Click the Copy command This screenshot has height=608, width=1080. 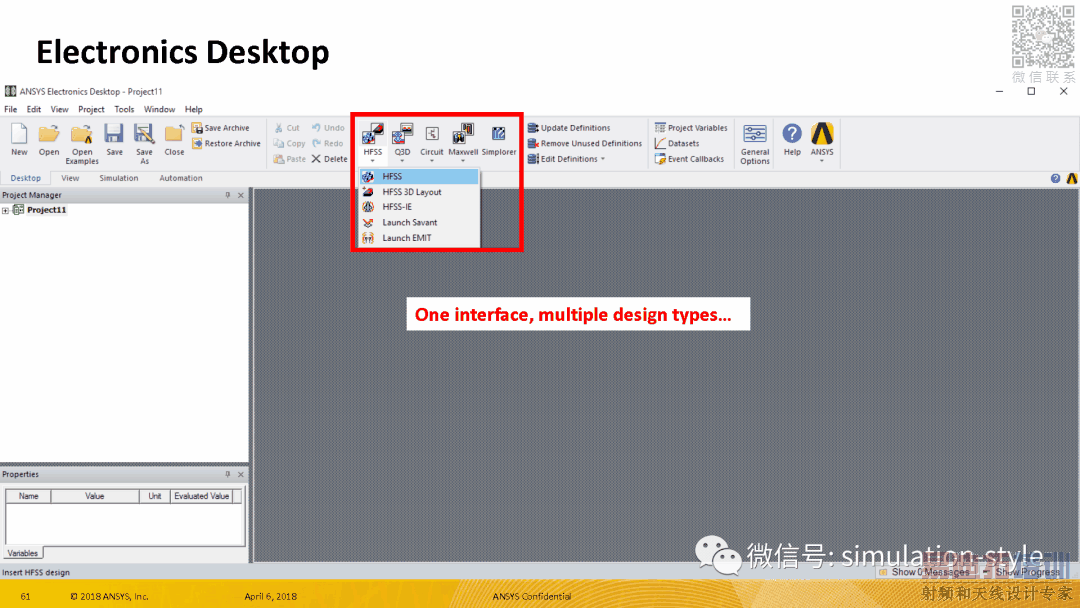click(x=289, y=143)
